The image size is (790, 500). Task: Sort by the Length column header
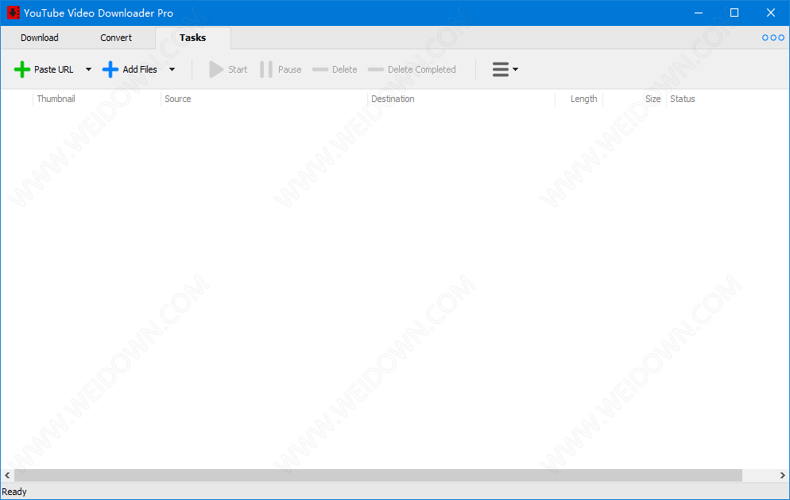click(x=583, y=99)
